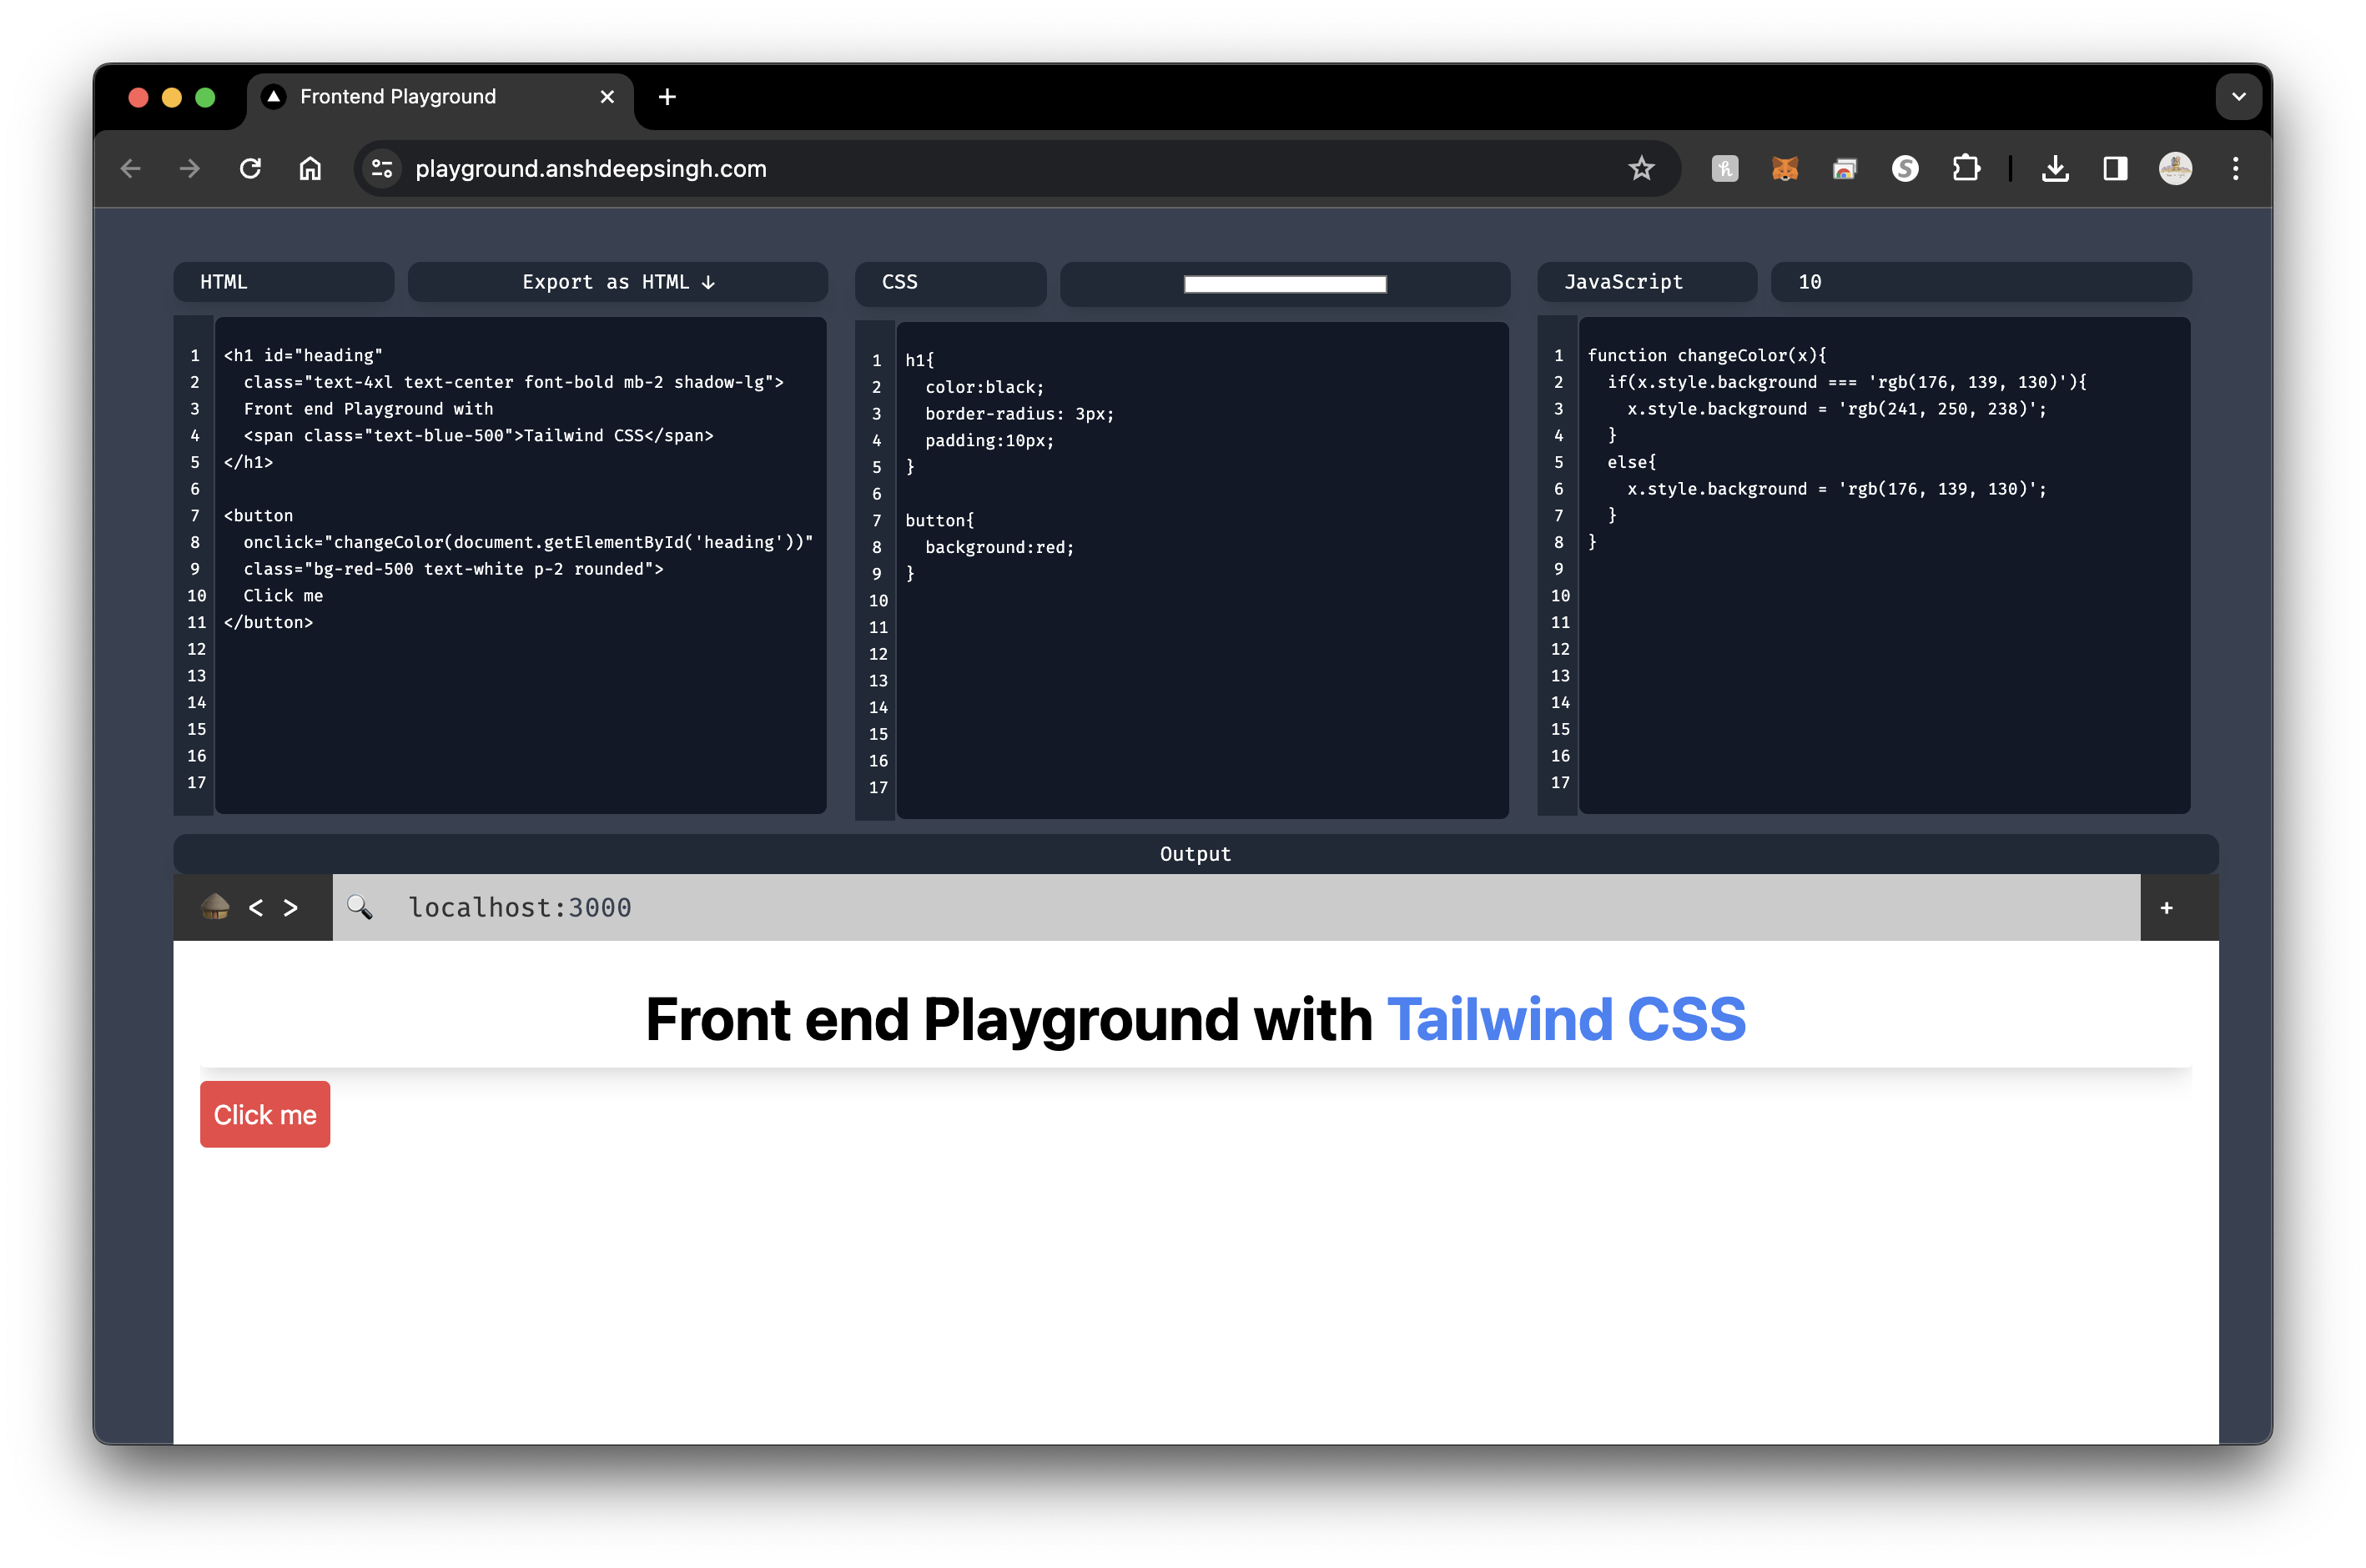
Task: Click the reload page icon
Action: pos(250,170)
